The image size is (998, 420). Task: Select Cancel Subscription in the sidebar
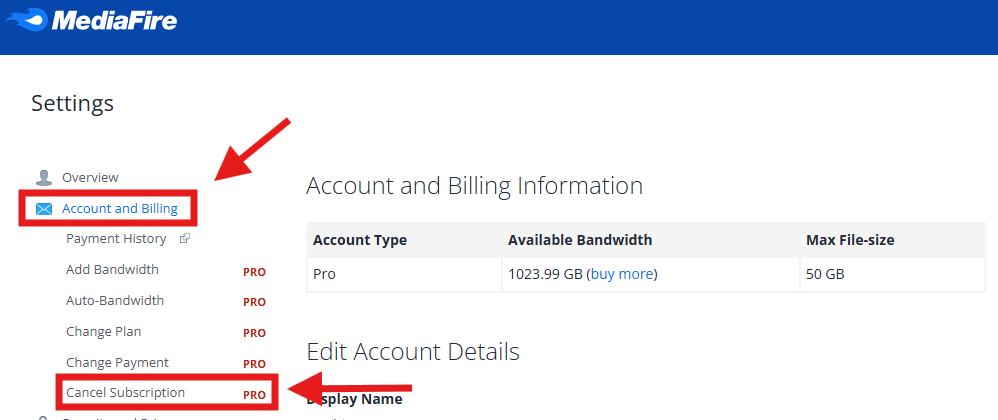[125, 393]
